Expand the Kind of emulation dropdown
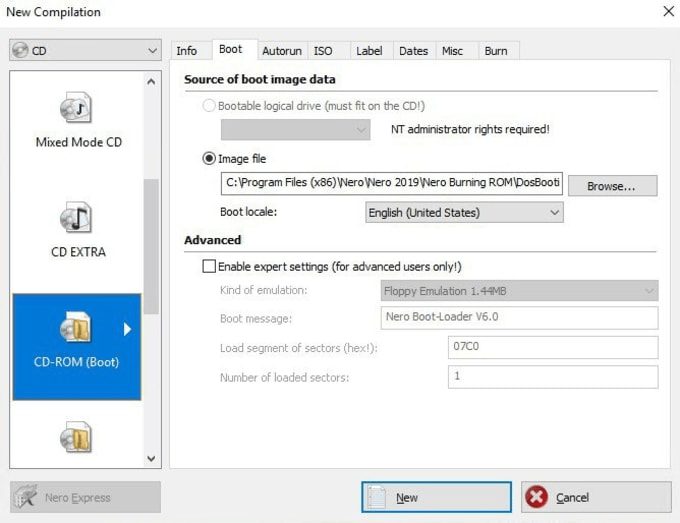Screen dimensions: 680x523 (x=519, y=291)
